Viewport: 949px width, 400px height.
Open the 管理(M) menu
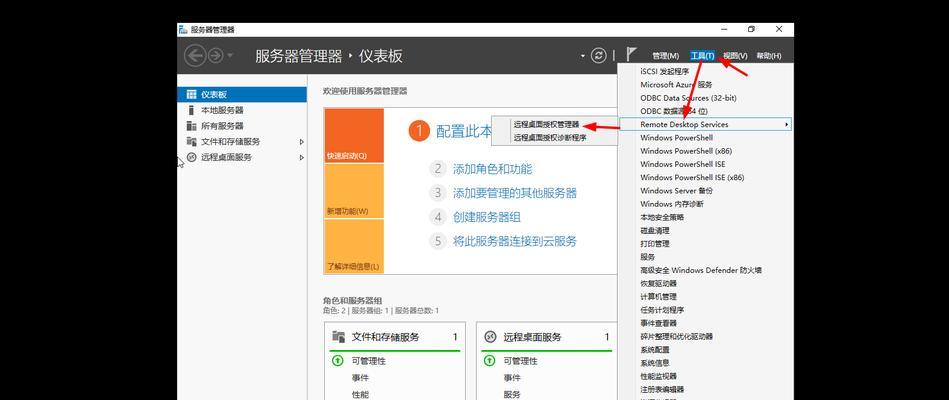(x=665, y=56)
